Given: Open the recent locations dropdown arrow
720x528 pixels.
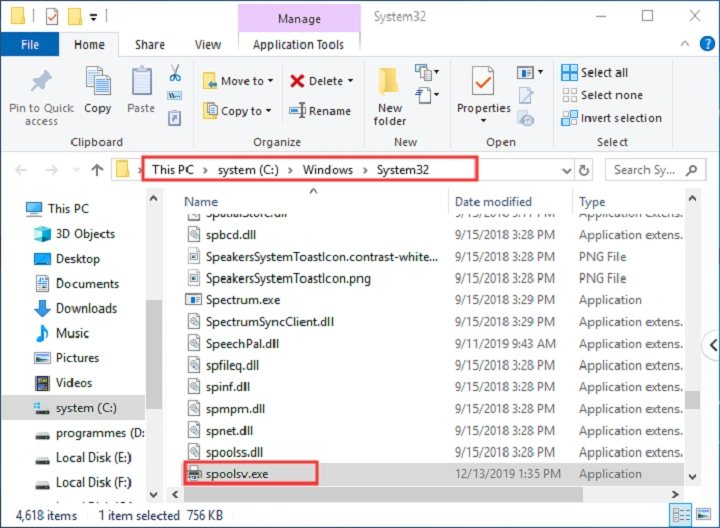Looking at the screenshot, I should [76, 170].
